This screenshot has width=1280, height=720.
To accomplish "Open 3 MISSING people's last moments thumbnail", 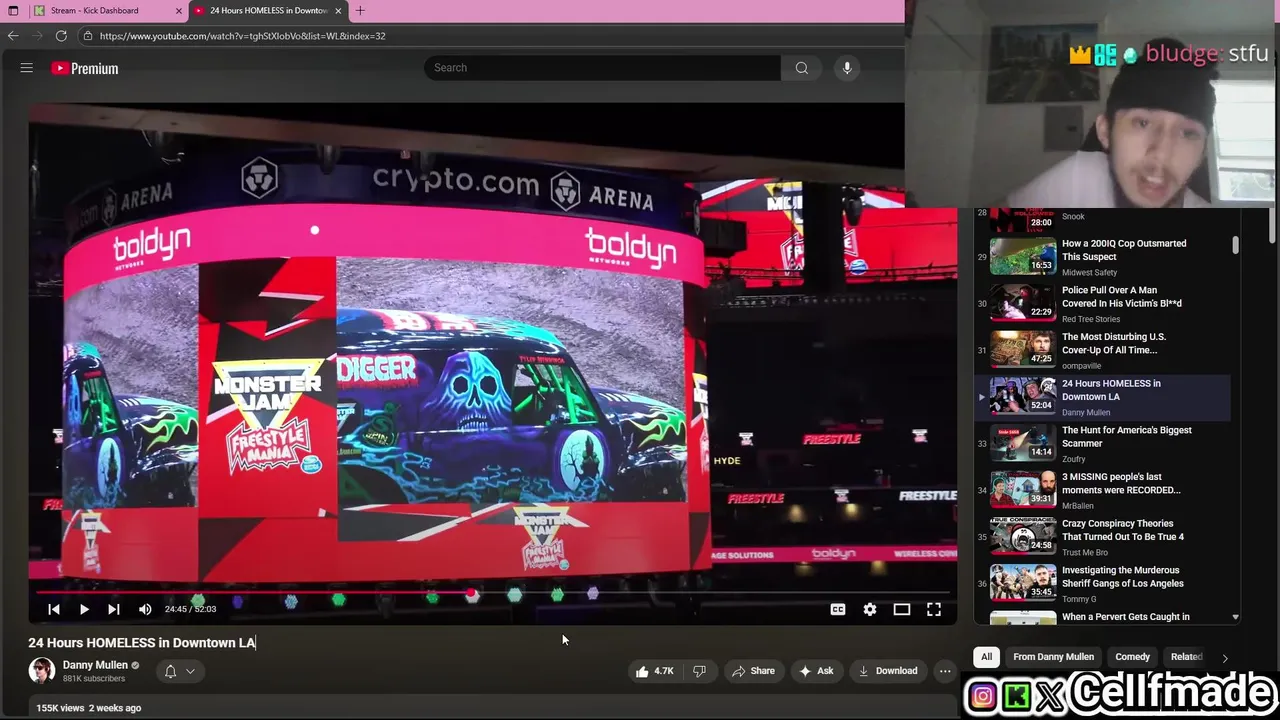I will tap(1023, 489).
